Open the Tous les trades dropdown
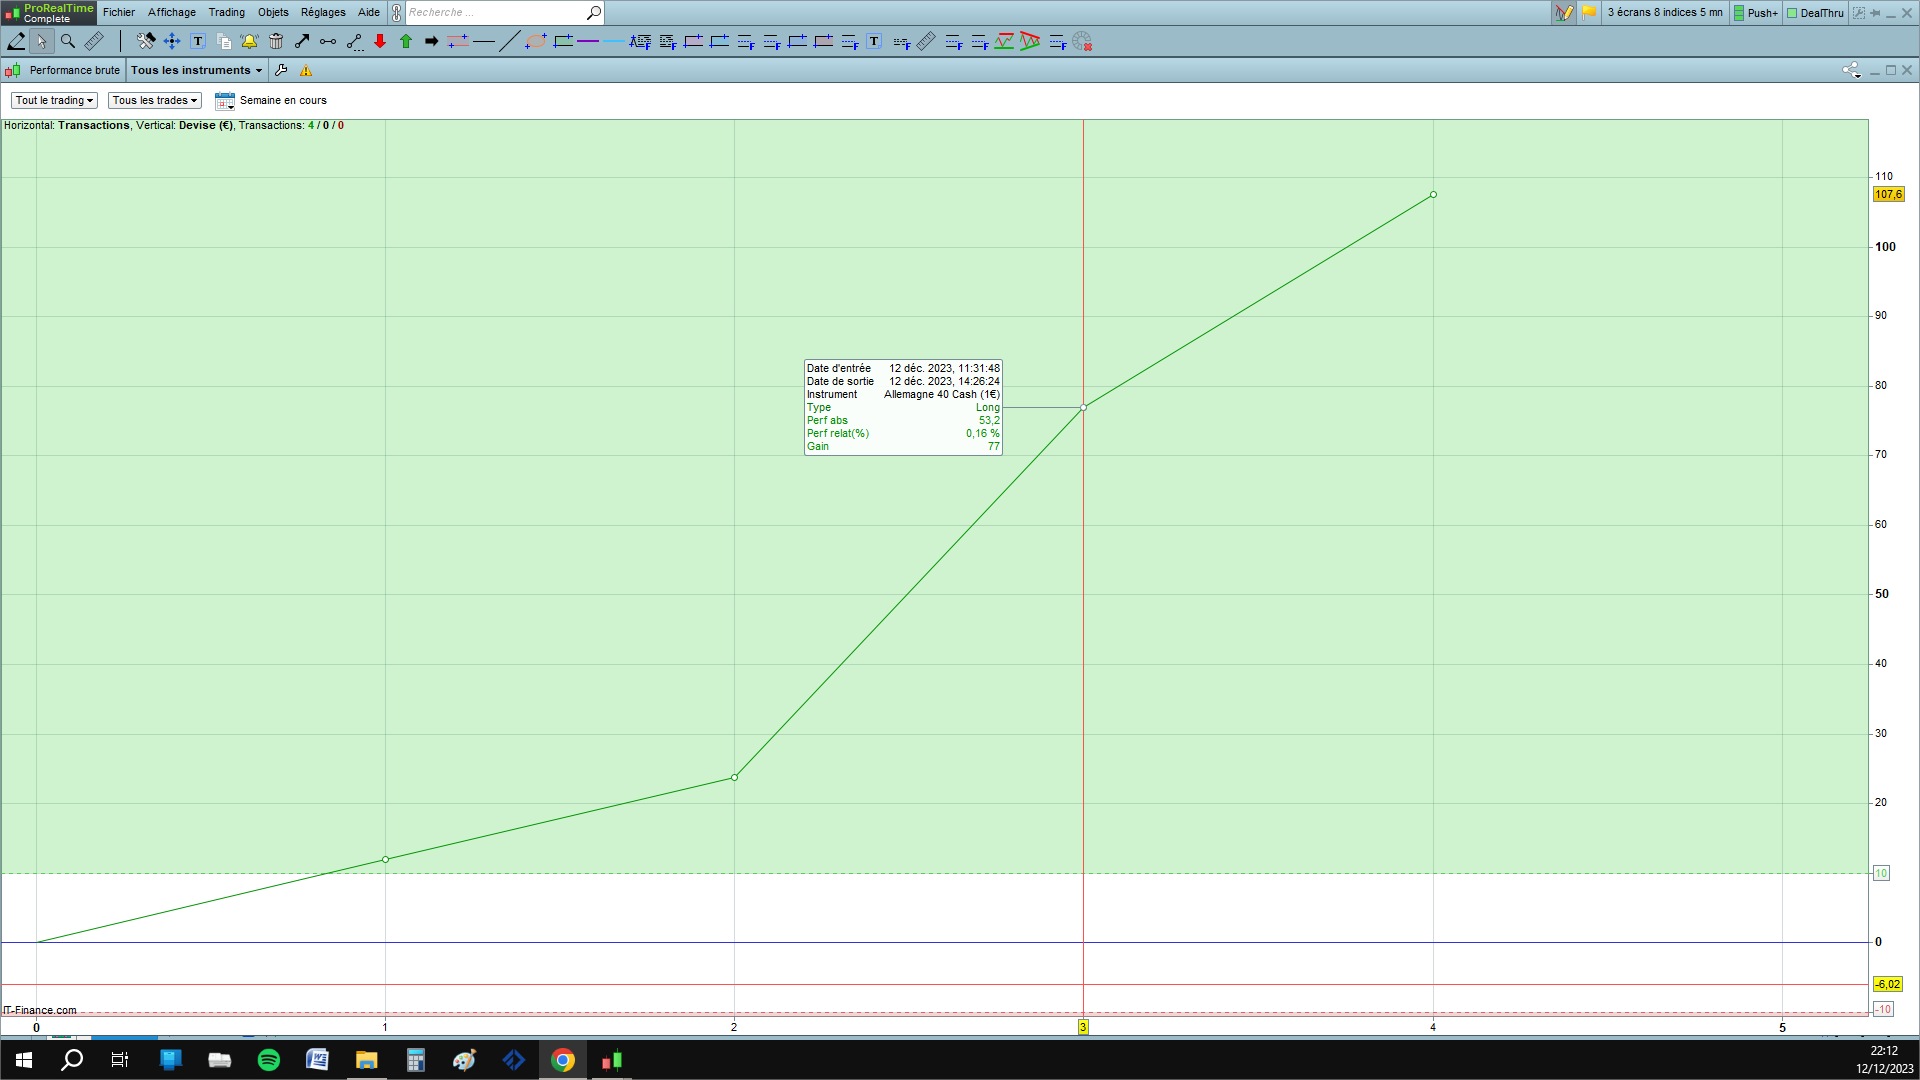 click(x=154, y=100)
